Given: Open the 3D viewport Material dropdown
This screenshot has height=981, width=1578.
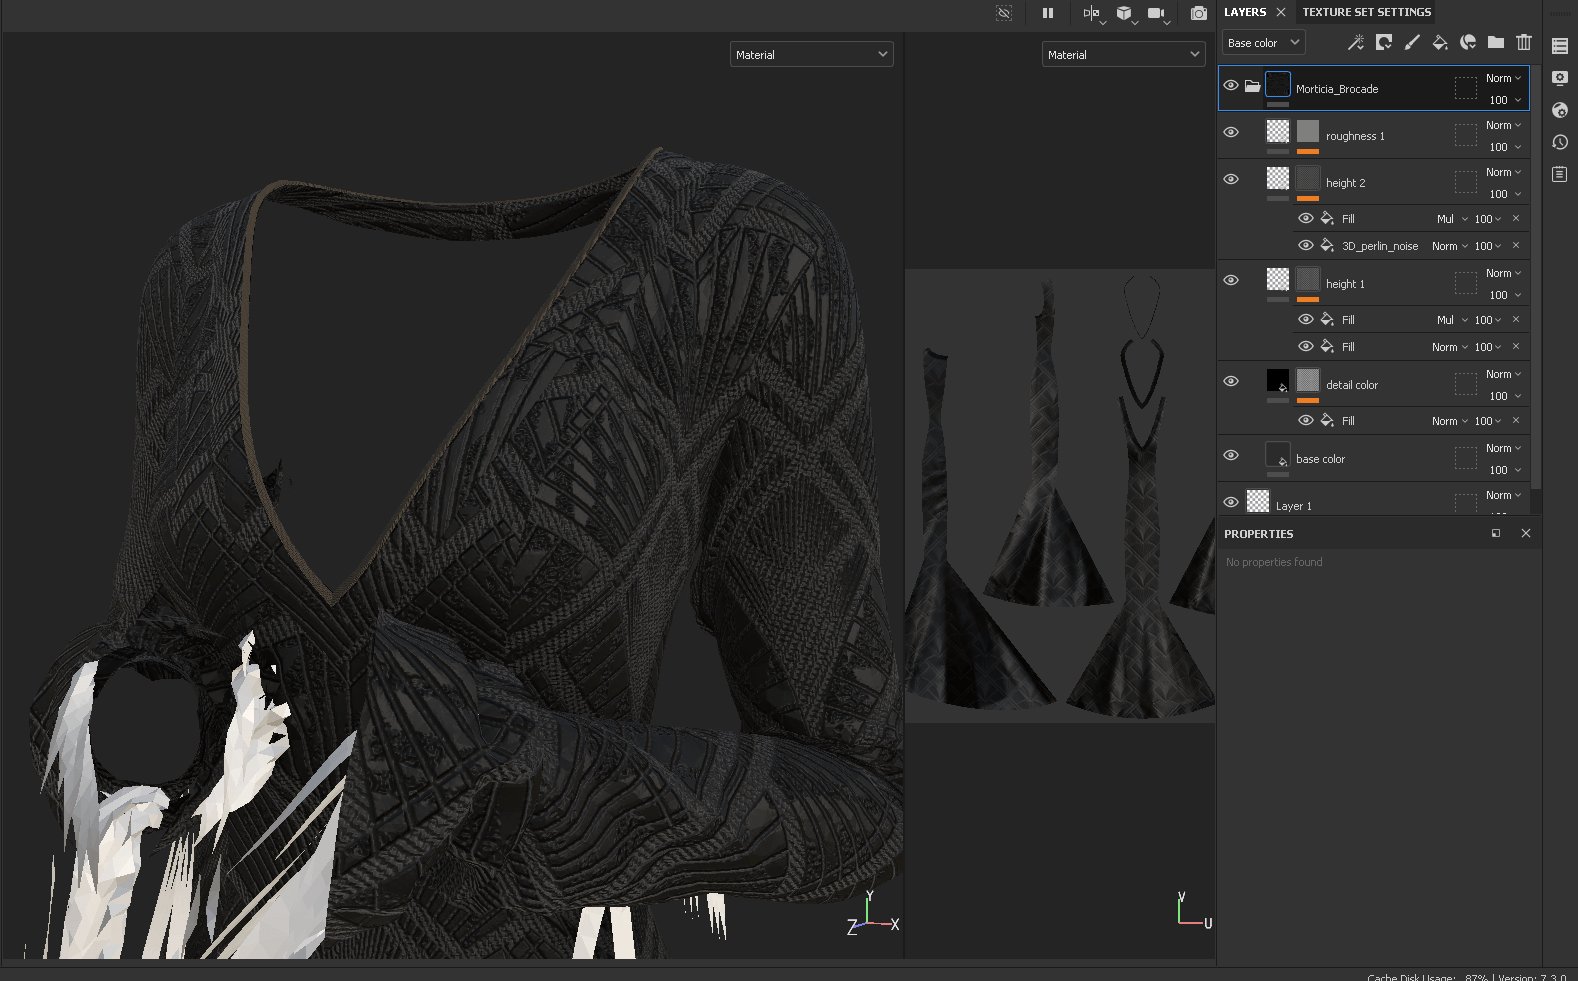Looking at the screenshot, I should (811, 55).
